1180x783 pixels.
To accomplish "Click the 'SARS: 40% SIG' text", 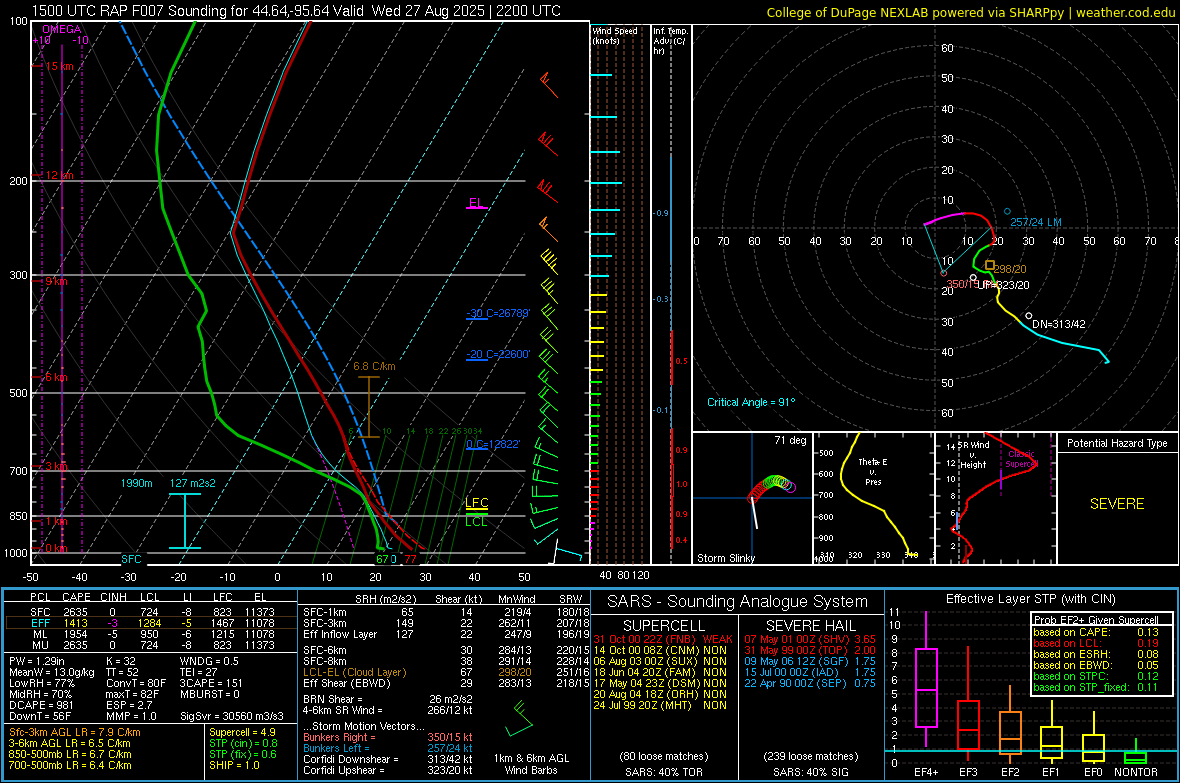I will coord(810,772).
